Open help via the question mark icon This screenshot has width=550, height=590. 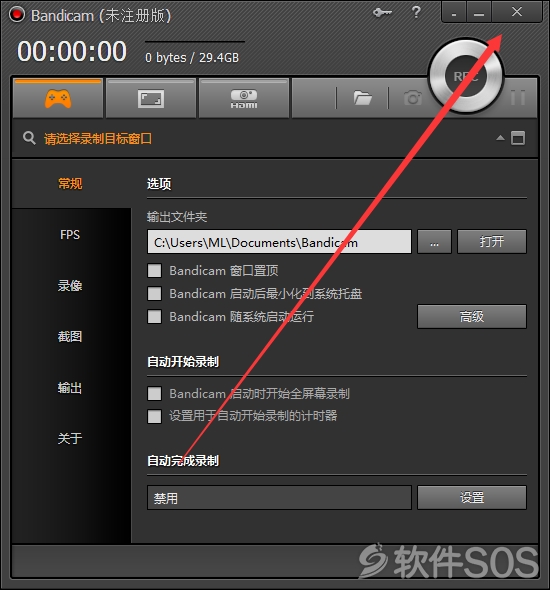[x=416, y=12]
